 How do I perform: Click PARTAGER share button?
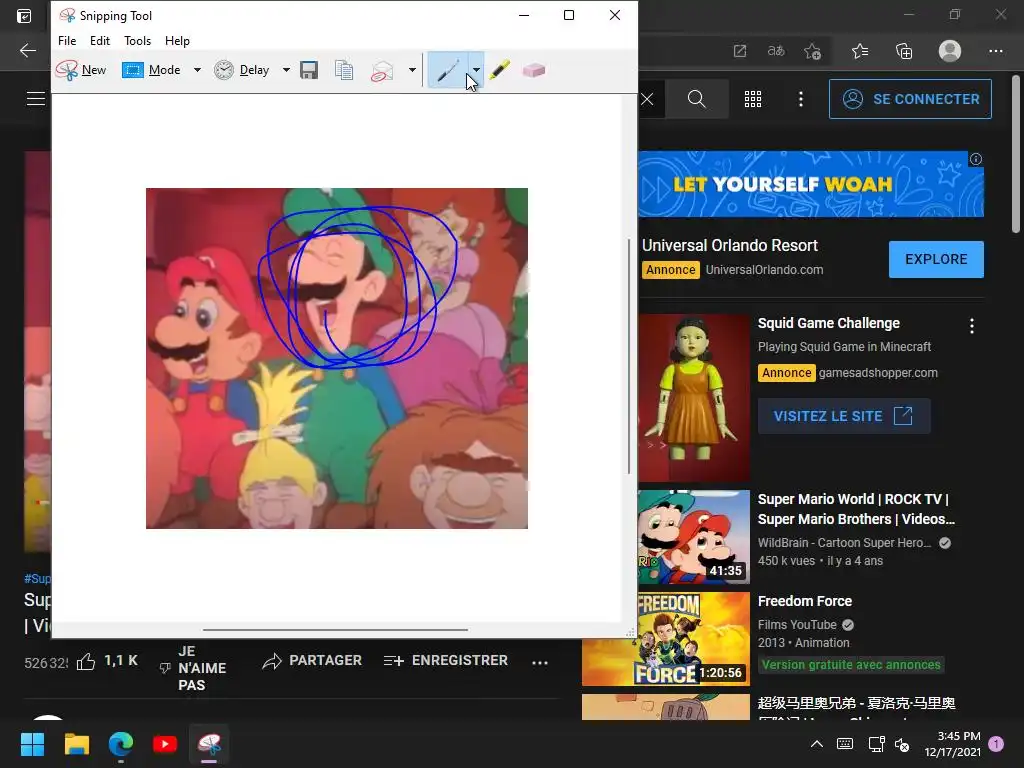click(312, 661)
